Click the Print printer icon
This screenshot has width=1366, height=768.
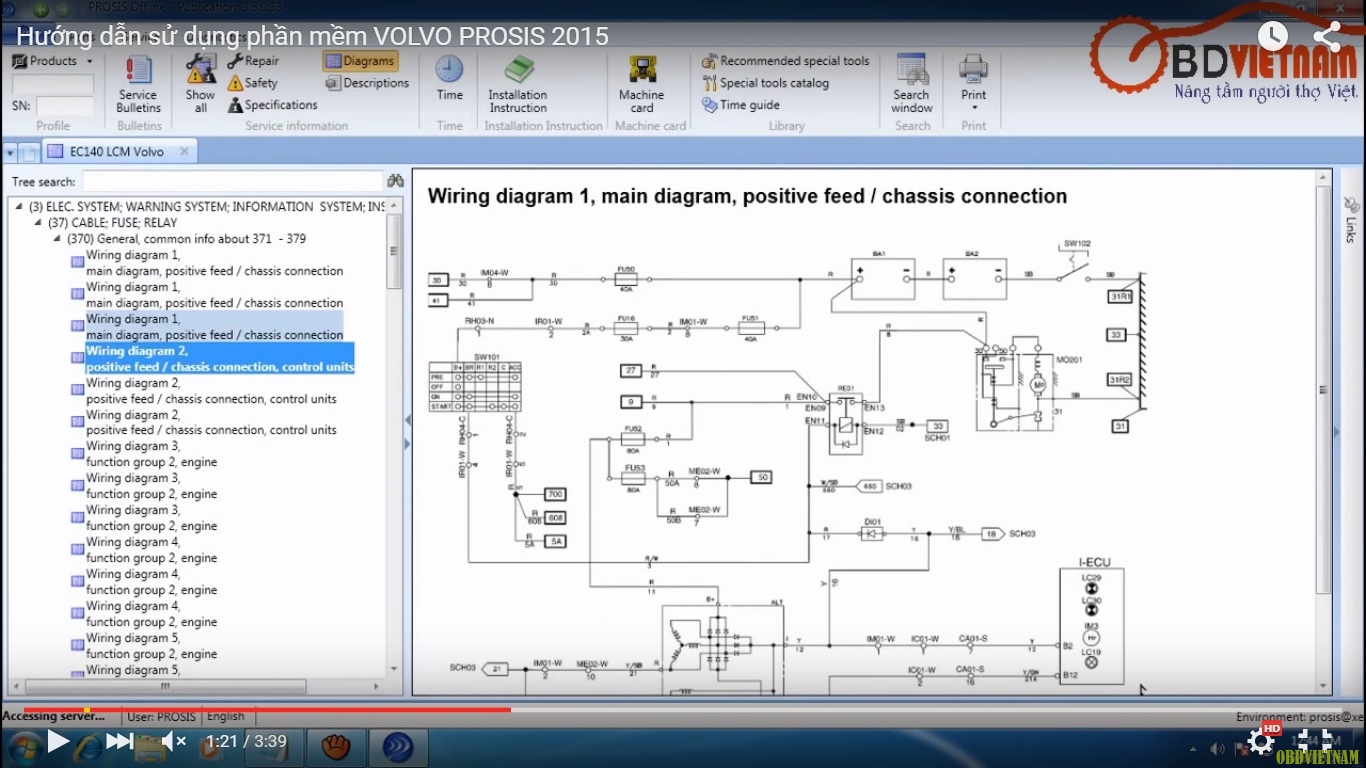(974, 68)
